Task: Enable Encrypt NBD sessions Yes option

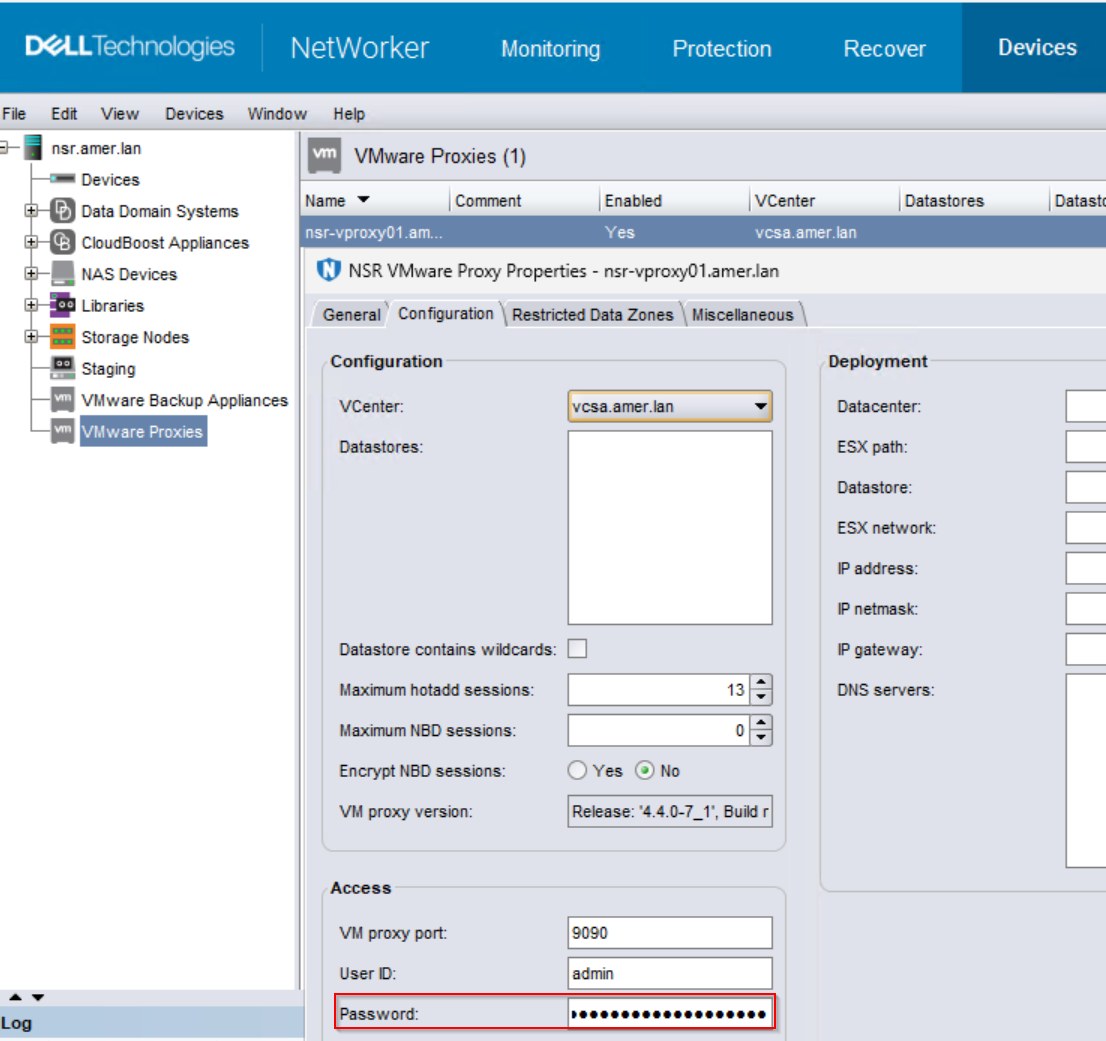Action: 578,770
